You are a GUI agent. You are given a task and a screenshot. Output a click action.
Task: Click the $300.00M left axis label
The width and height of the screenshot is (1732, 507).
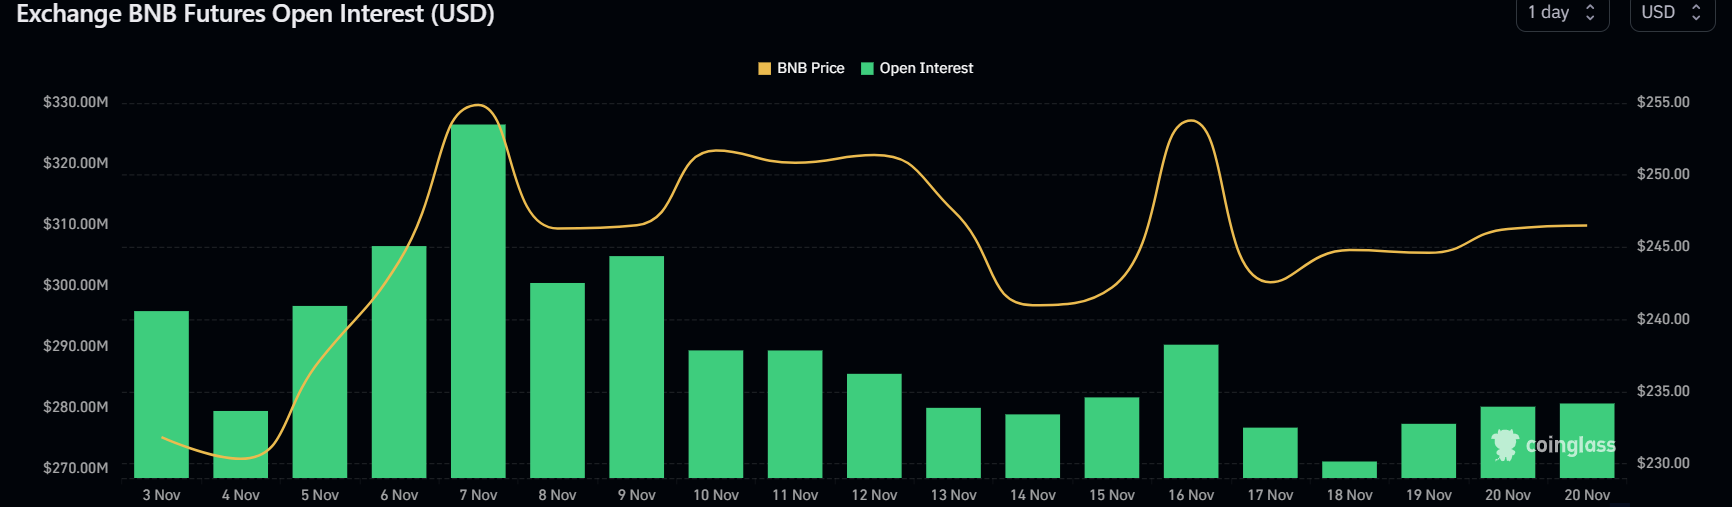pyautogui.click(x=76, y=285)
